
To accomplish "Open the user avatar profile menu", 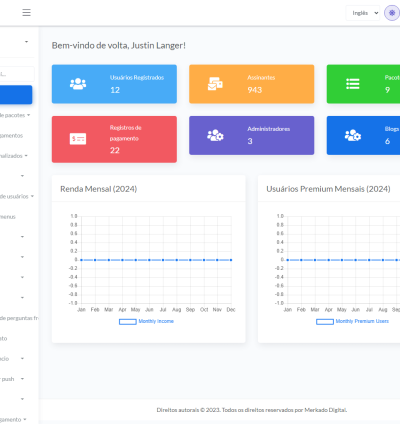I will coord(392,13).
